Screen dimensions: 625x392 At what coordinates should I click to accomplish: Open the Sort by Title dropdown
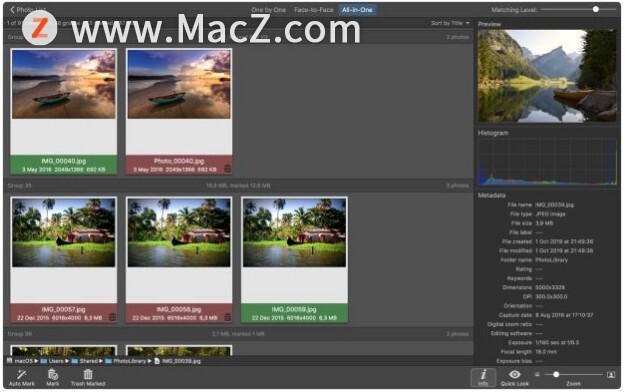click(x=450, y=23)
